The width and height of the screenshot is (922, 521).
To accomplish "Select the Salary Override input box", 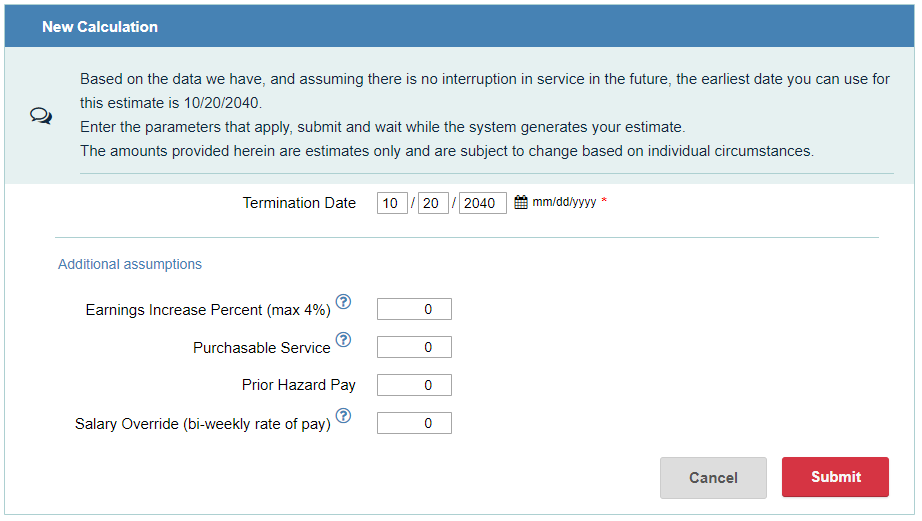I will pos(414,423).
